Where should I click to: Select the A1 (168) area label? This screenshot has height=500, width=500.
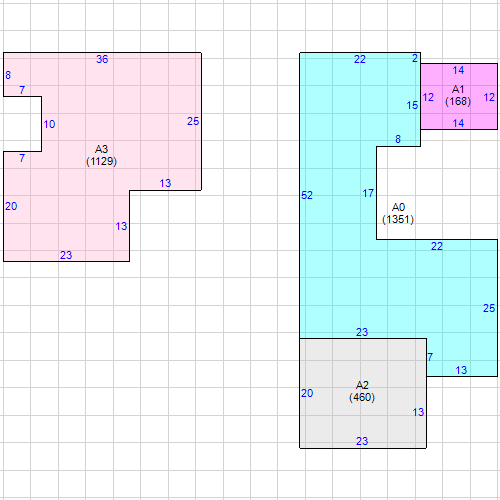pyautogui.click(x=458, y=95)
